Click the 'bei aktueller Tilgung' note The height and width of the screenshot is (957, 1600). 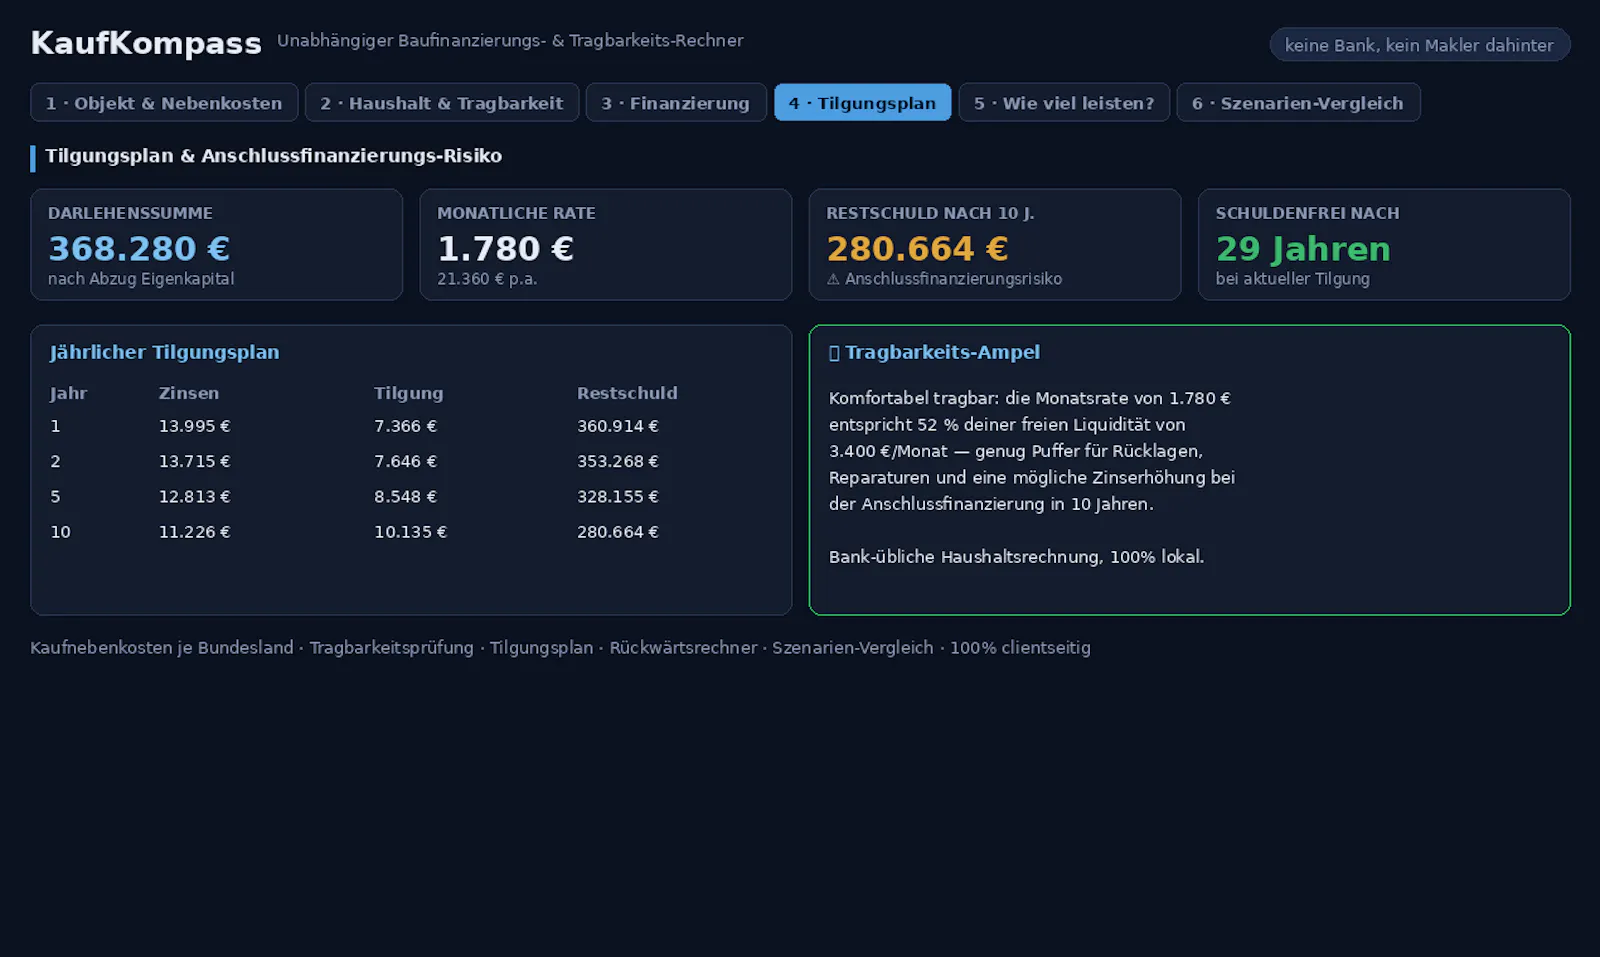(x=1293, y=279)
